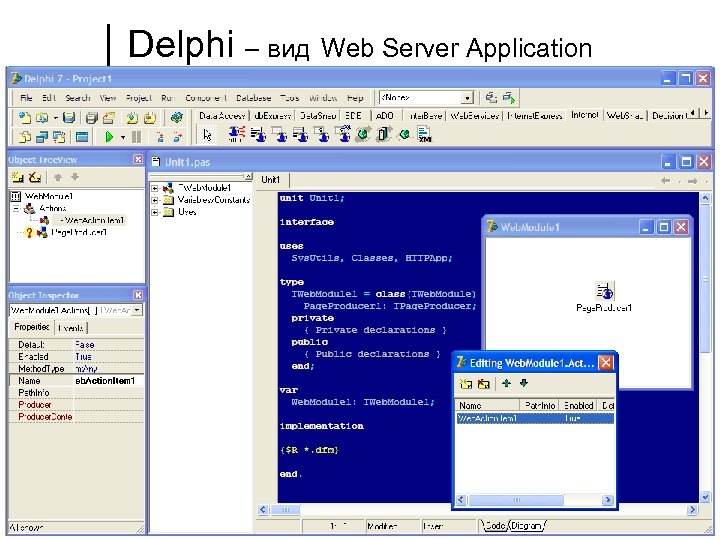Click the New Form toolbar icon

(x=82, y=136)
